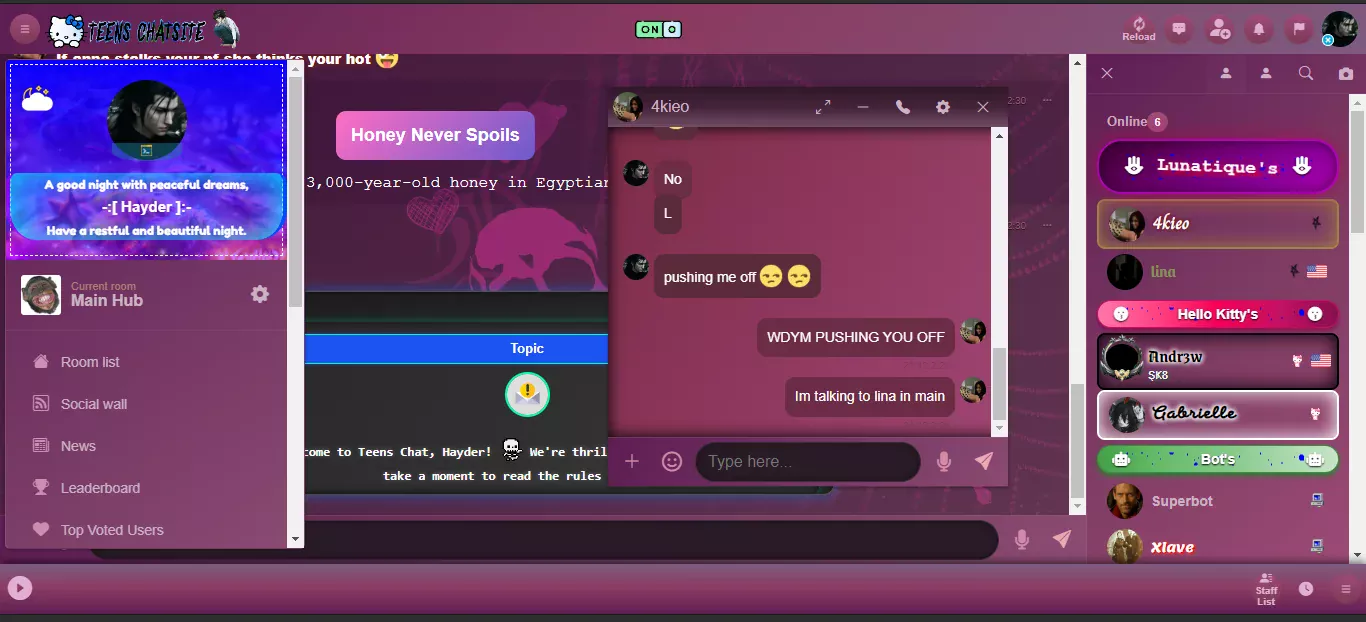Select user 4kieo in online list
Image resolution: width=1366 pixels, height=622 pixels.
pyautogui.click(x=1218, y=223)
